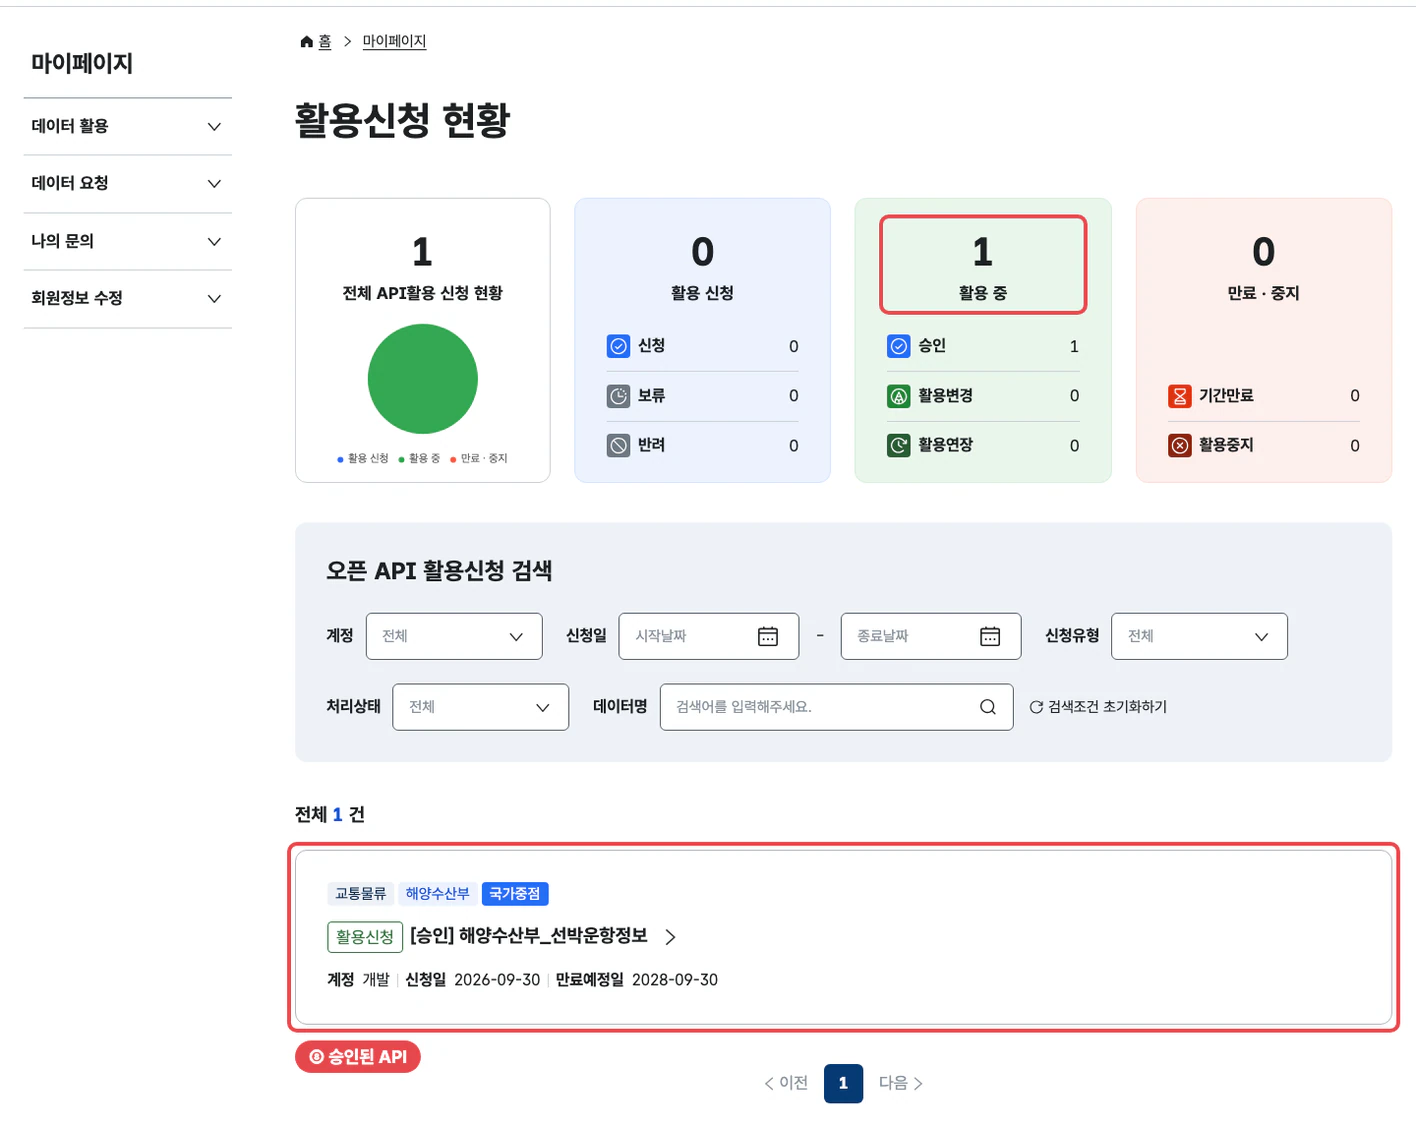This screenshot has height=1131, width=1416.
Task: Click the 만료 · 중지 summary count
Action: tap(1264, 252)
